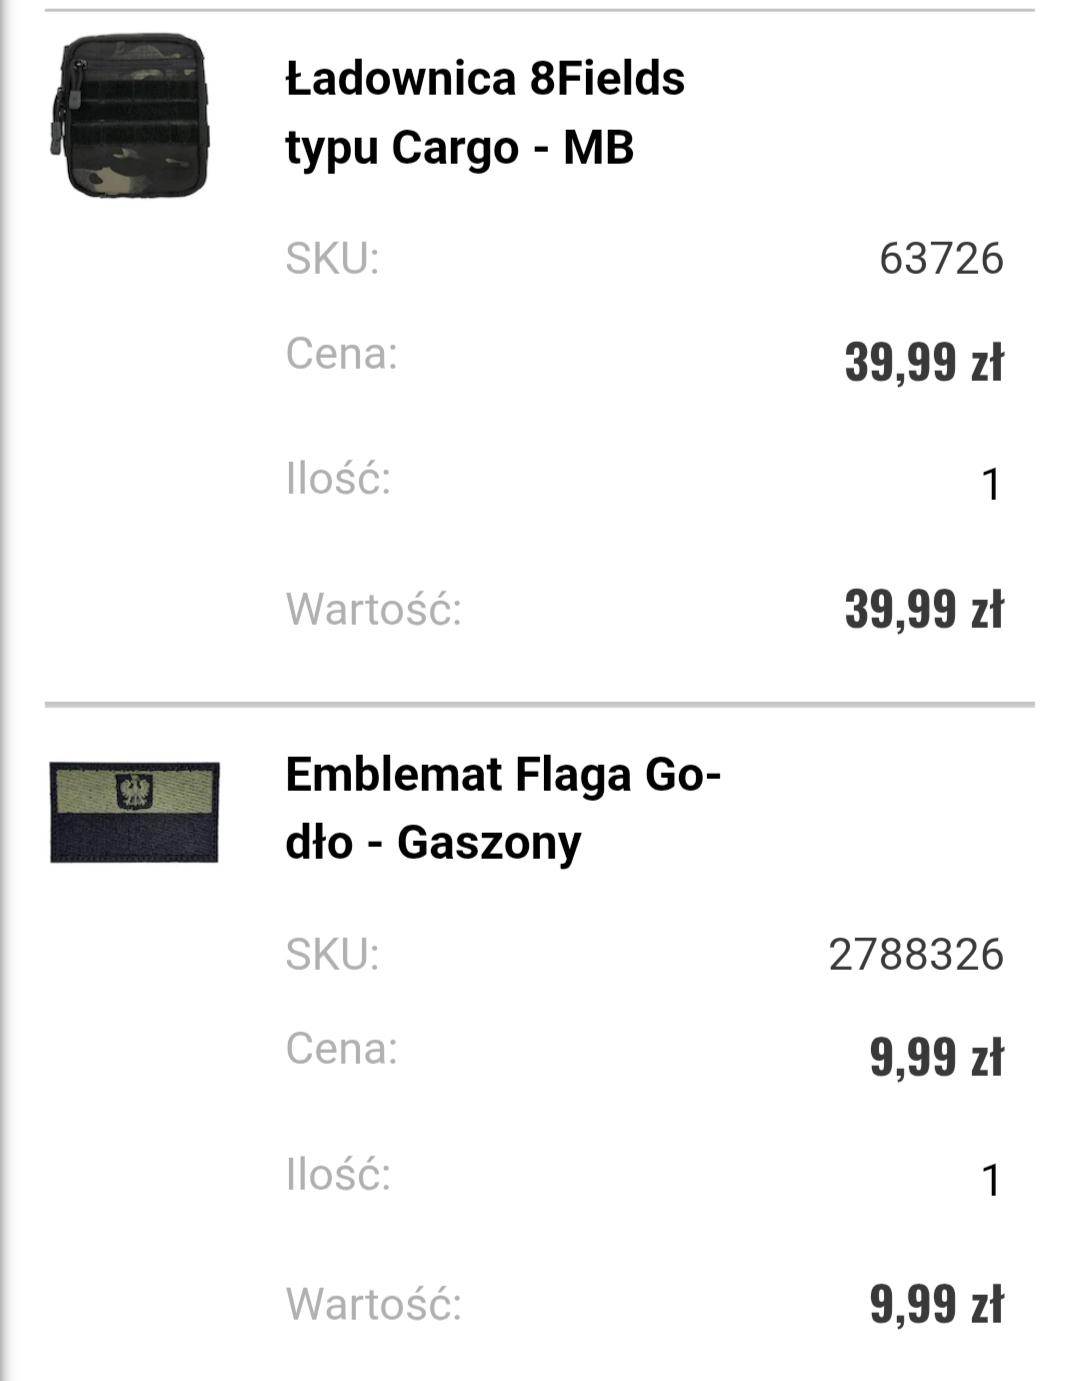
Task: Select the 9,99 zł Wartość amount
Action: pyautogui.click(x=935, y=1305)
